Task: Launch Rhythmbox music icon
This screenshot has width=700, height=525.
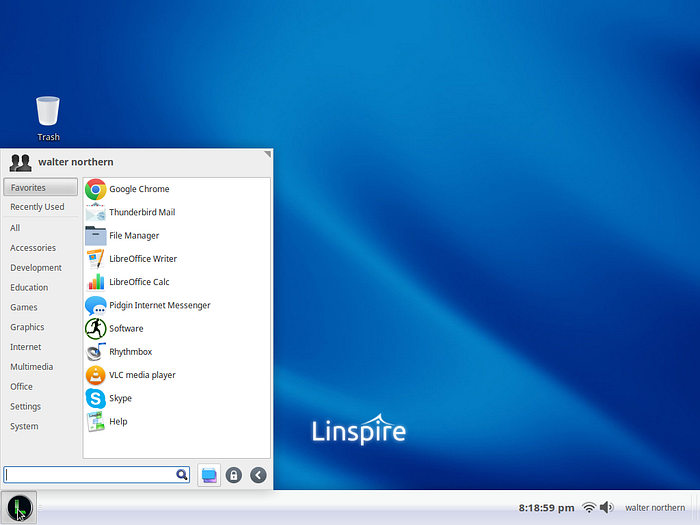Action: coord(96,352)
